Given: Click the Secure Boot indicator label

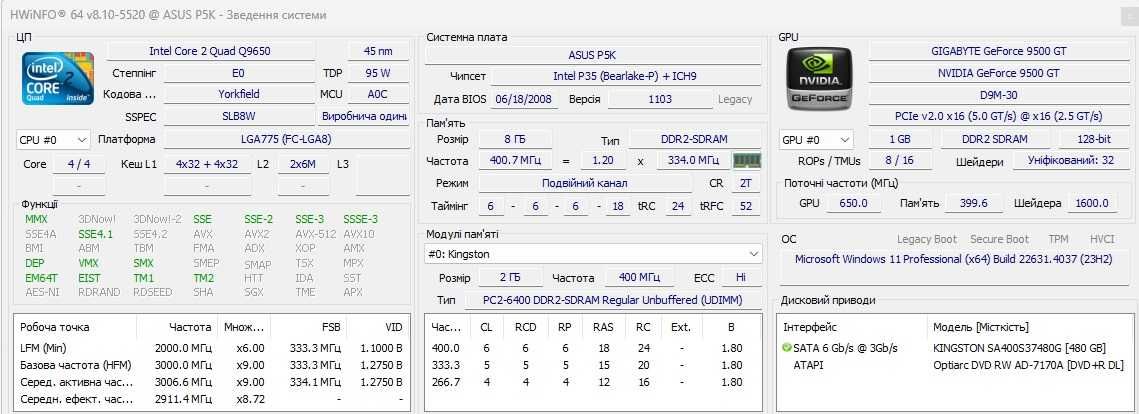Looking at the screenshot, I should pos(1000,239).
